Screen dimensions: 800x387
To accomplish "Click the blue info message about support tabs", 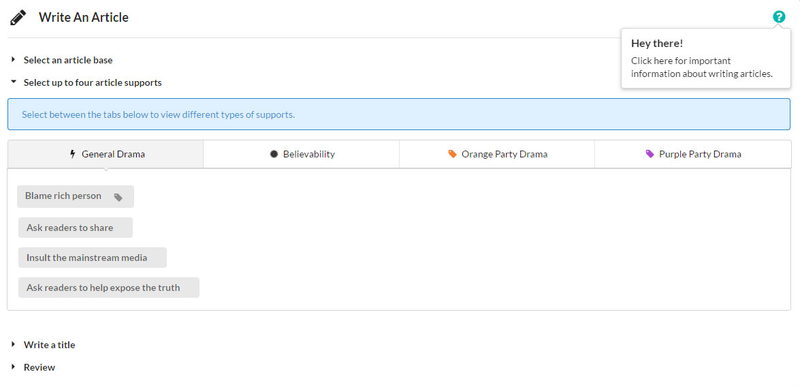I will (x=399, y=114).
